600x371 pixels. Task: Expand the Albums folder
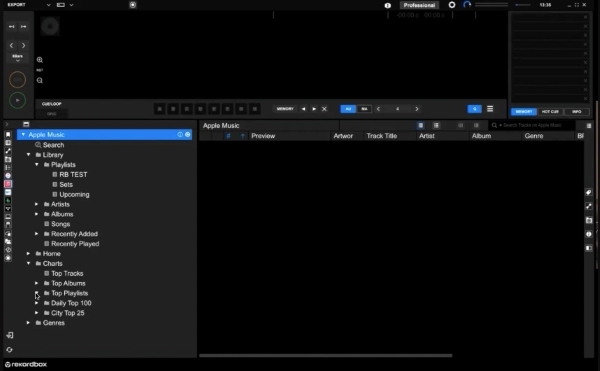[x=37, y=214]
